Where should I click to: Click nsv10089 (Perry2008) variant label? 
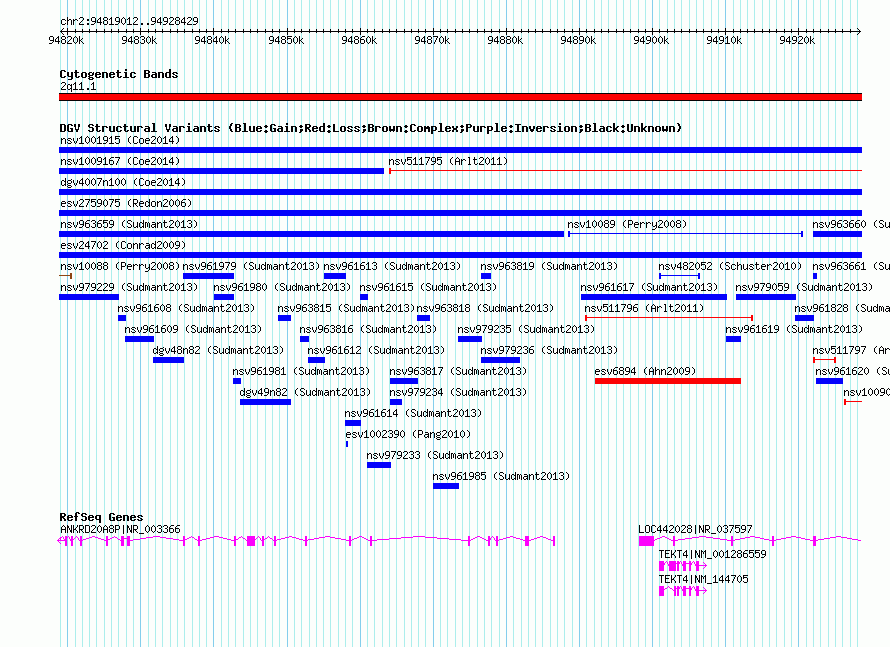627,224
